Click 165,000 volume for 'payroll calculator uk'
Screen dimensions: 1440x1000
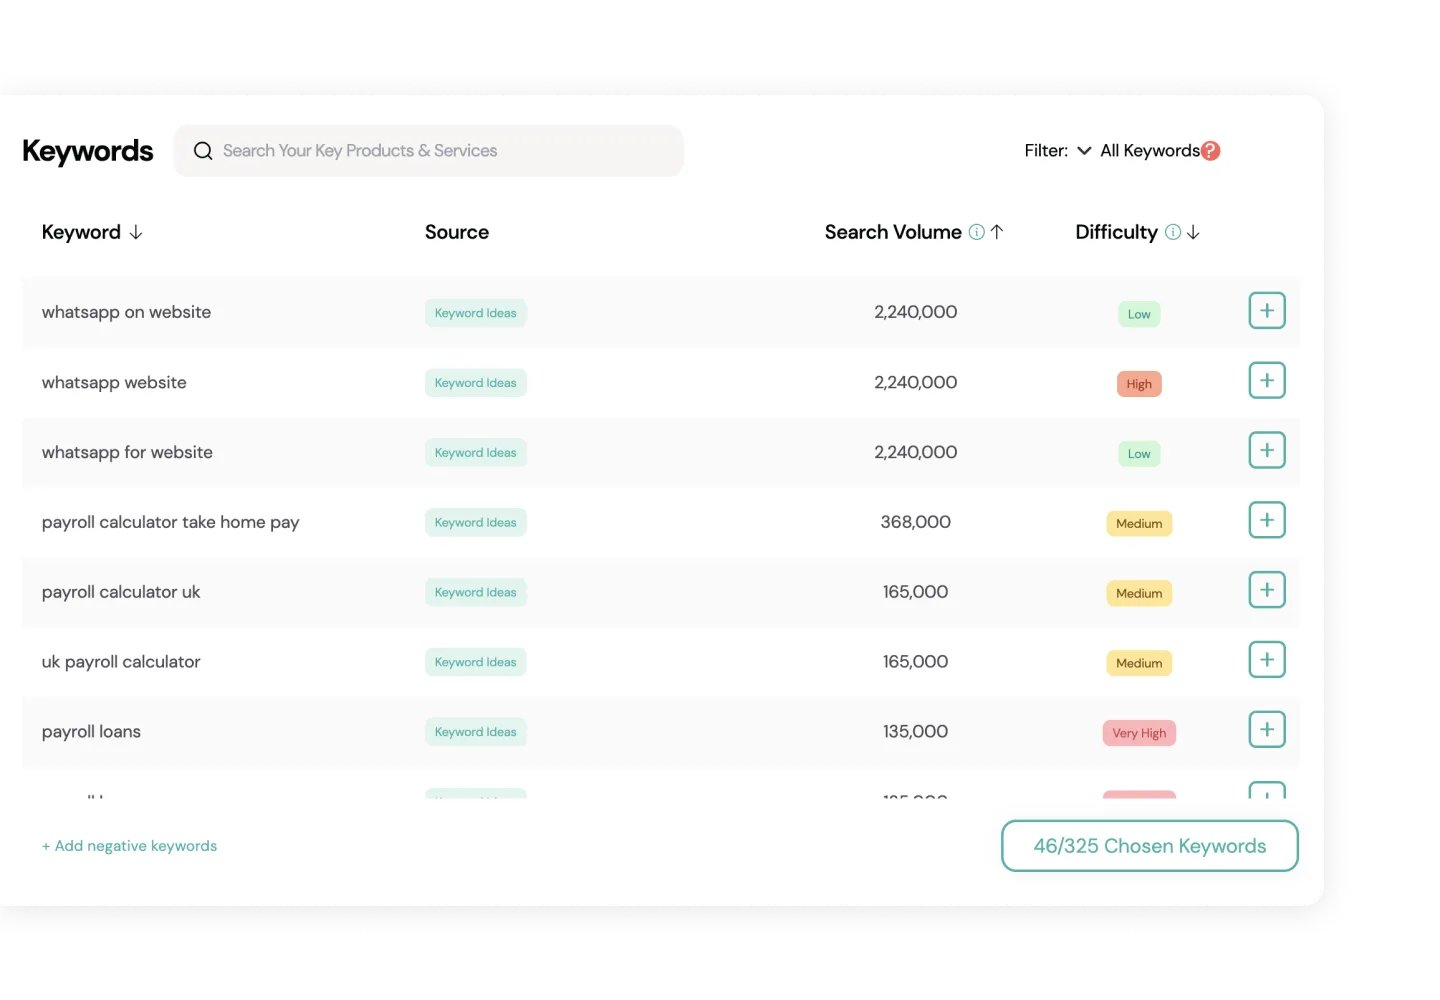pyautogui.click(x=916, y=592)
